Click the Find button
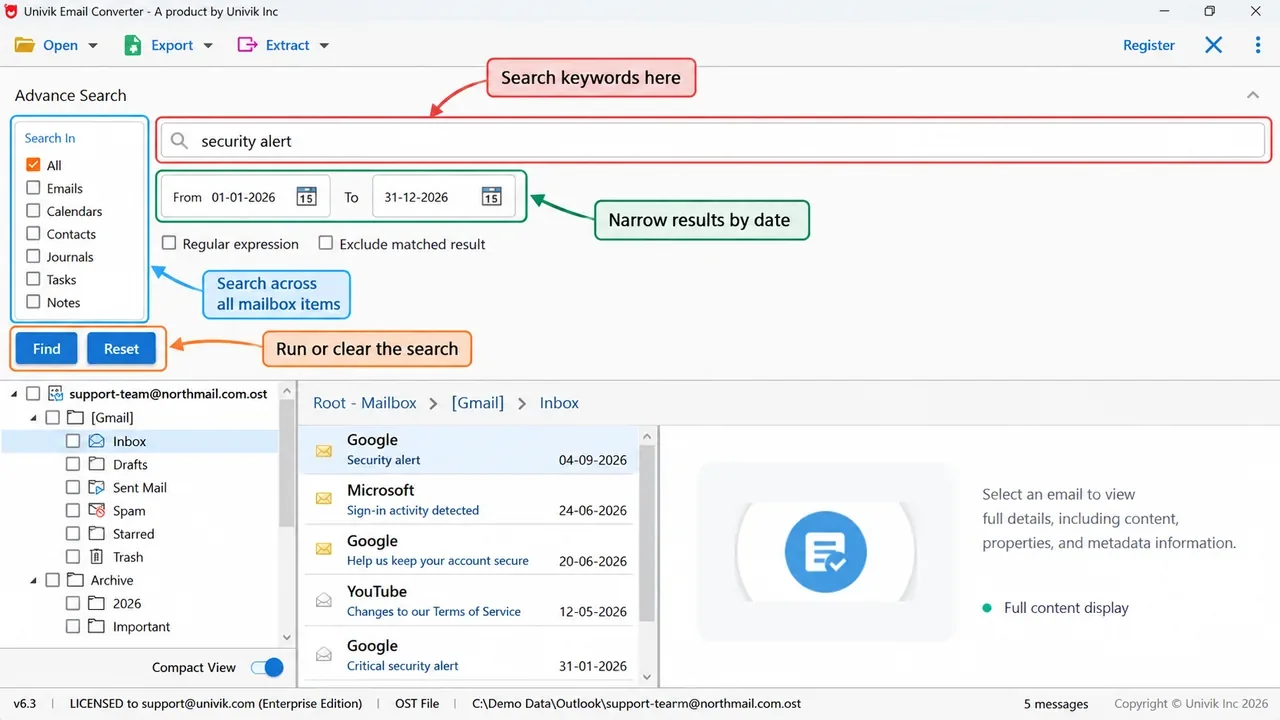This screenshot has height=720, width=1280. click(x=47, y=348)
